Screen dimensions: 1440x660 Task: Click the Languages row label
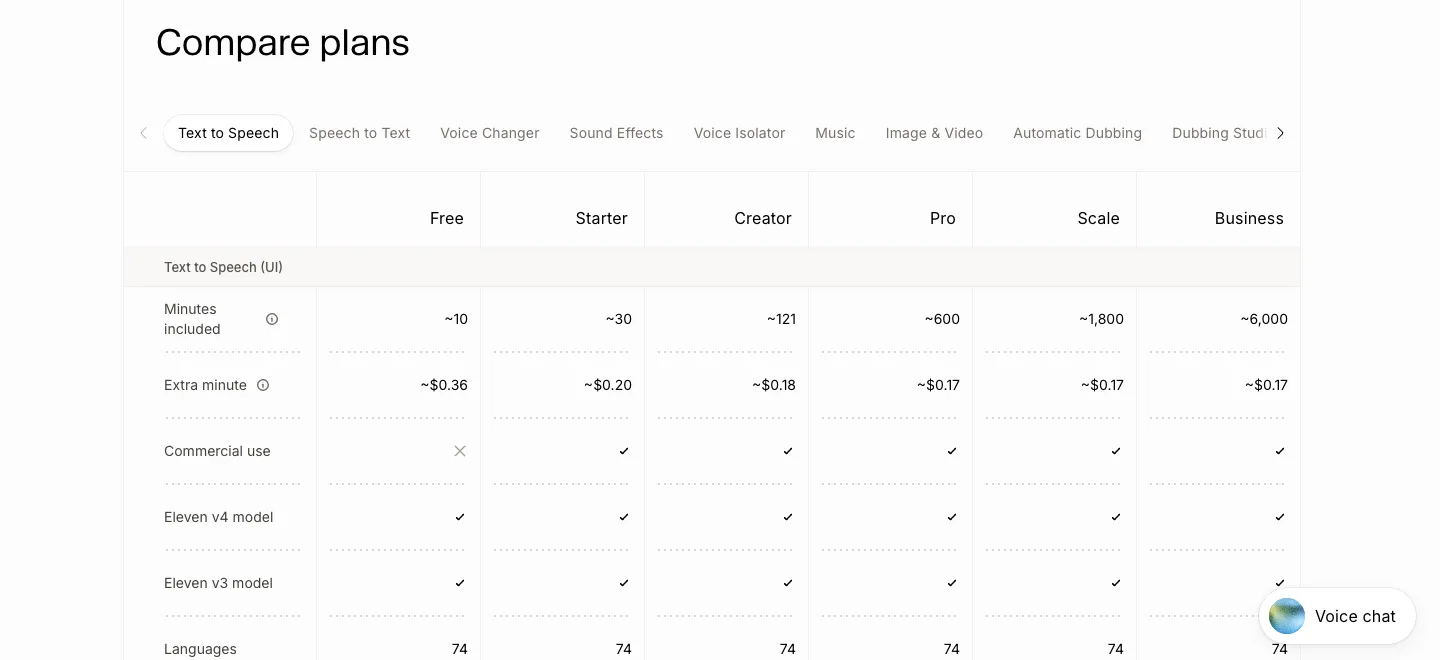[200, 649]
